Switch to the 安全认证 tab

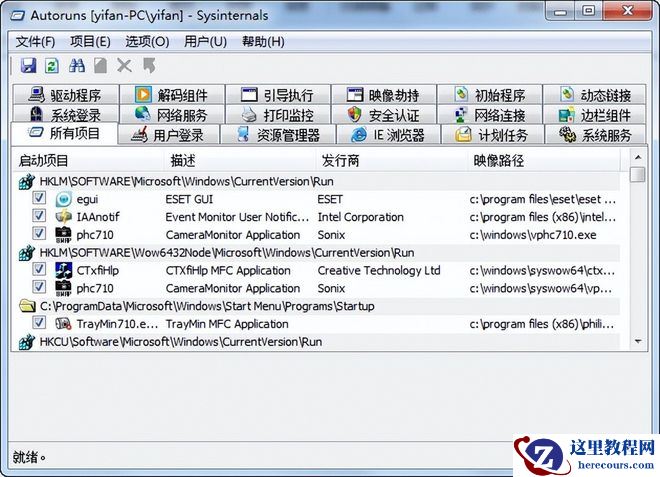tap(384, 114)
